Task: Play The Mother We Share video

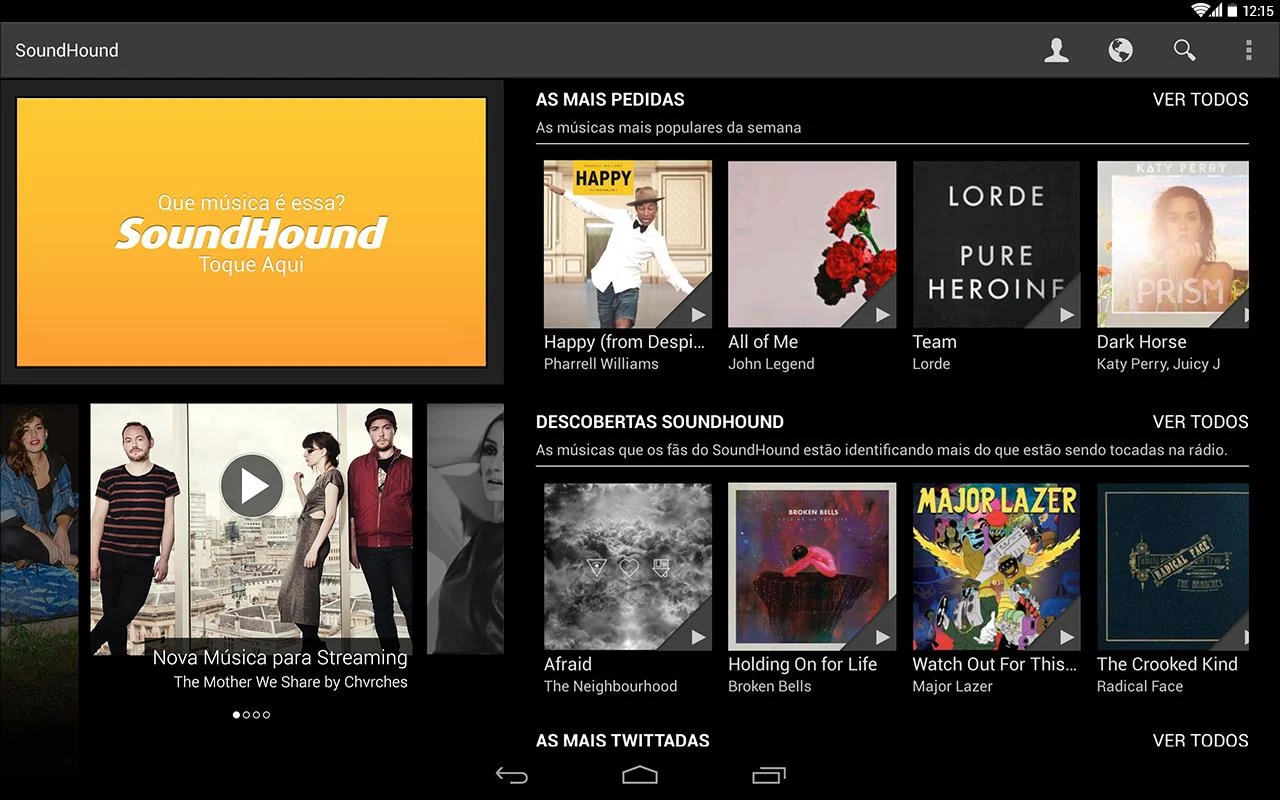Action: [x=251, y=485]
